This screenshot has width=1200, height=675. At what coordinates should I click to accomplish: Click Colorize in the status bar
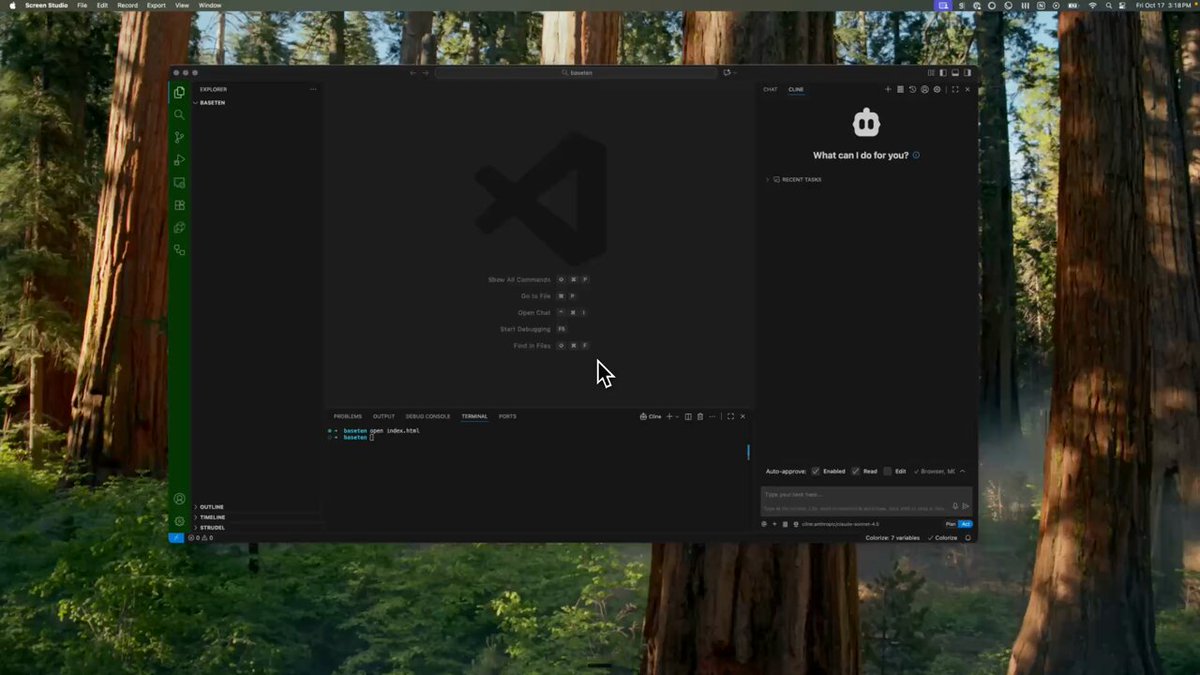942,538
